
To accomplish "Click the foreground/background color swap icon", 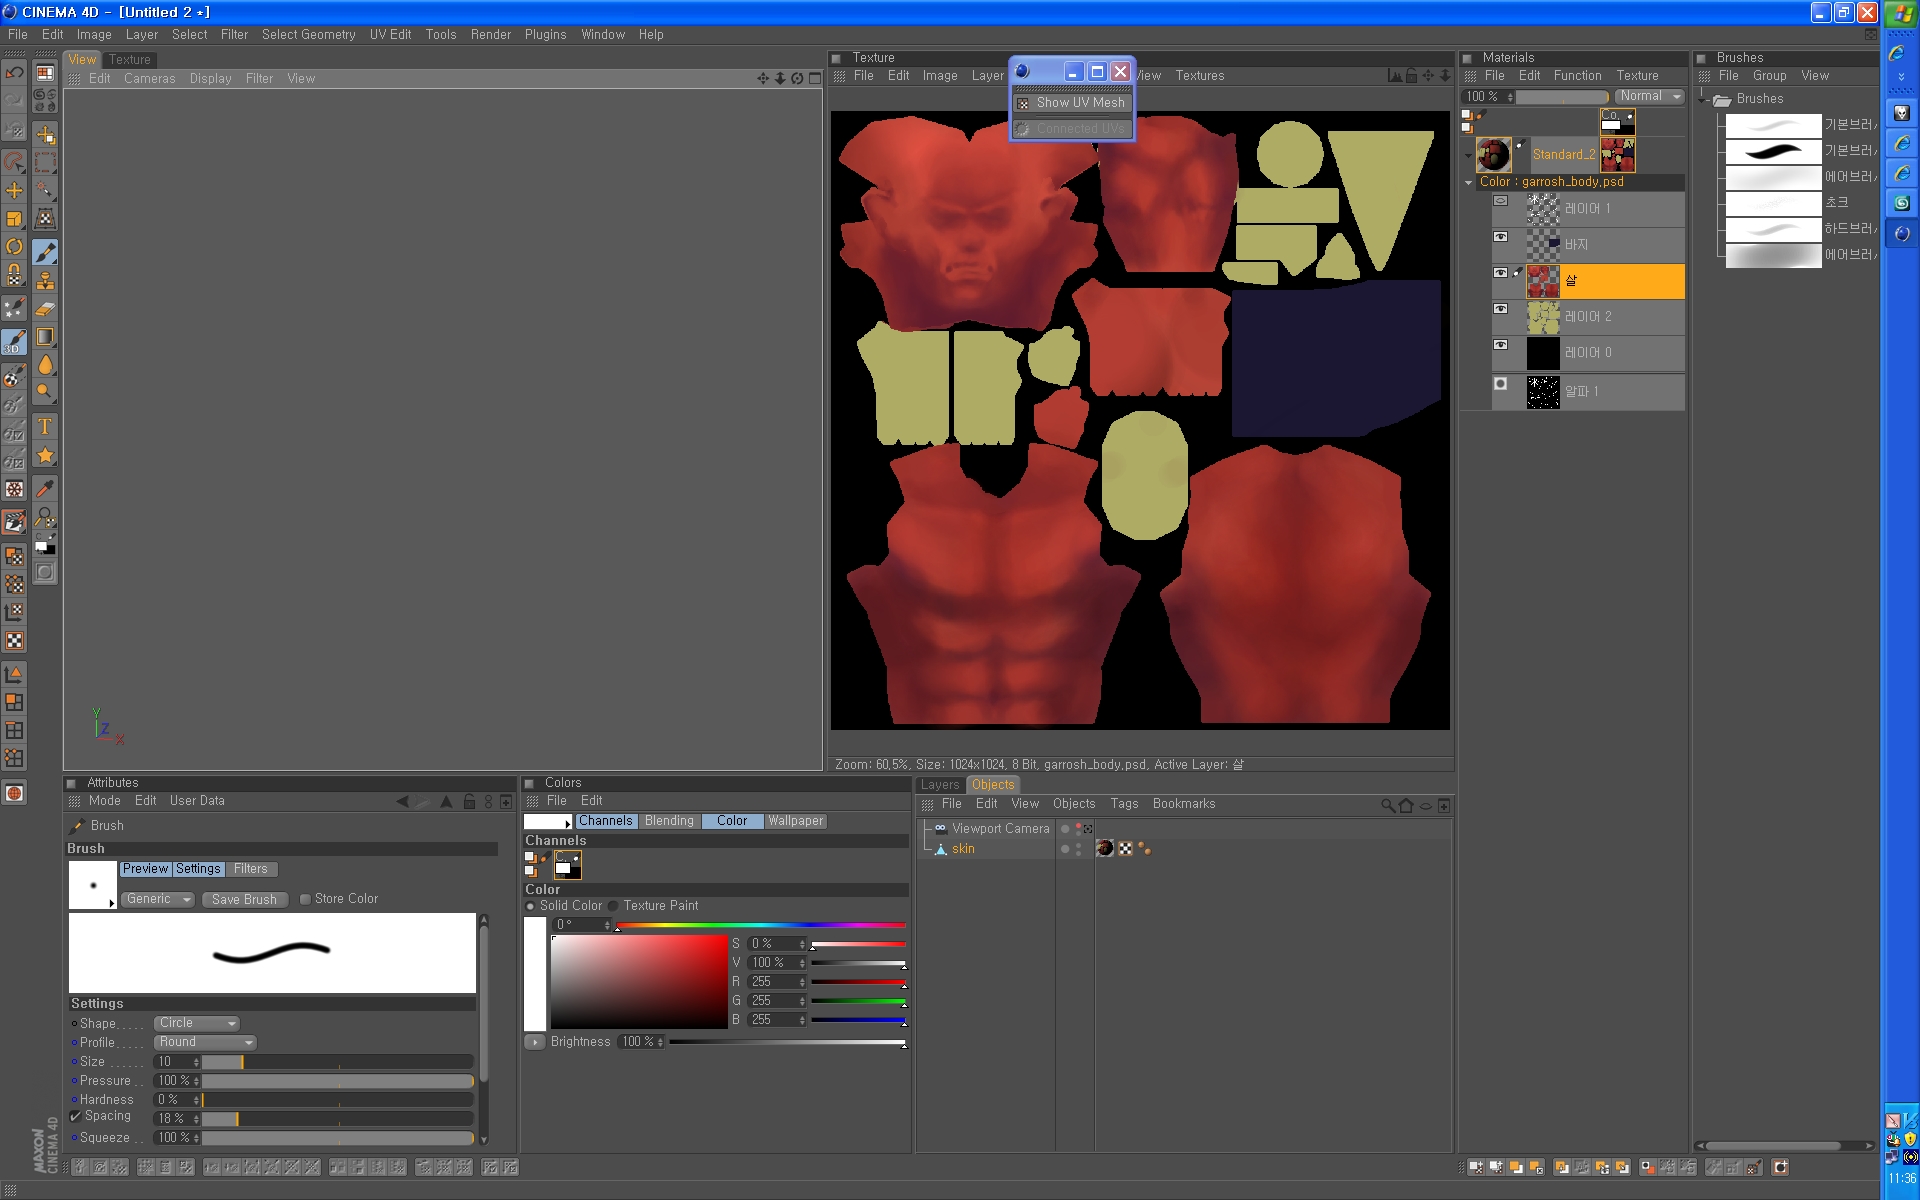I will [45, 544].
